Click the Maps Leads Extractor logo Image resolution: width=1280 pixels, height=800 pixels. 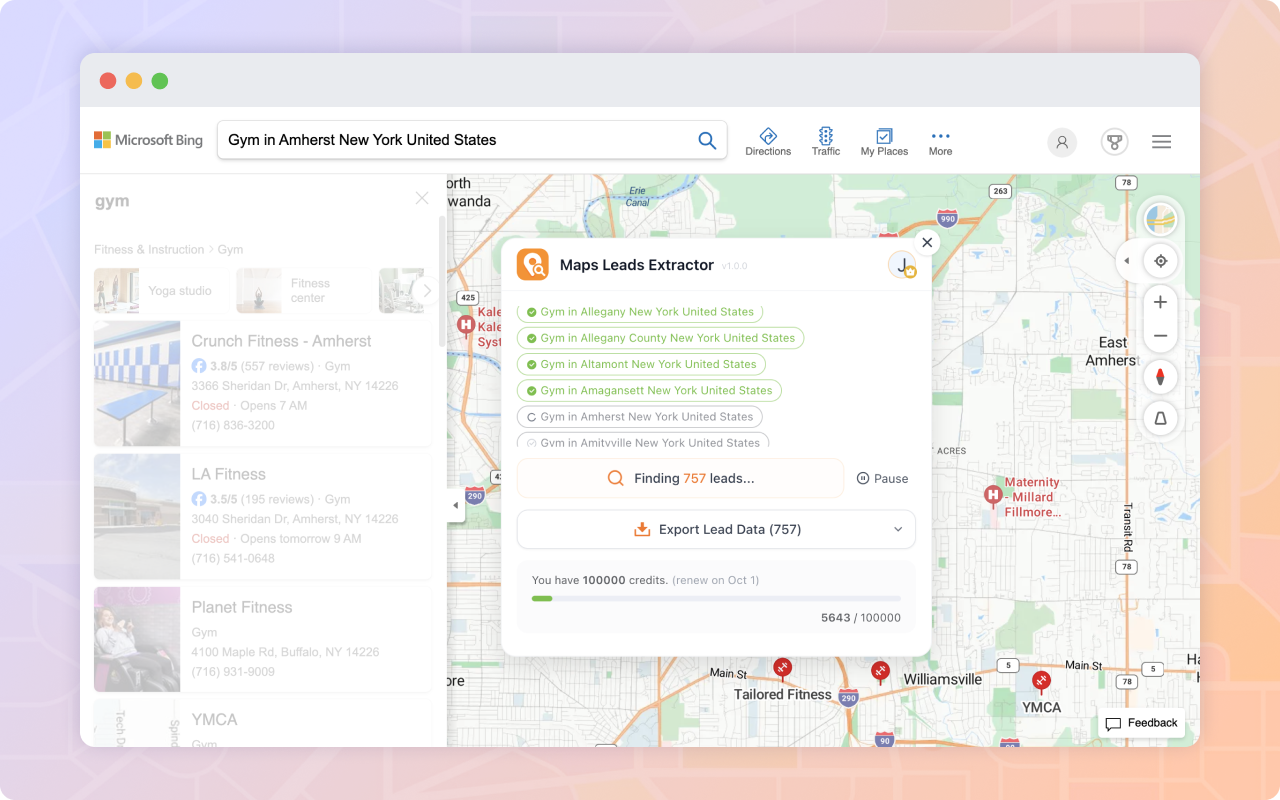coord(533,265)
